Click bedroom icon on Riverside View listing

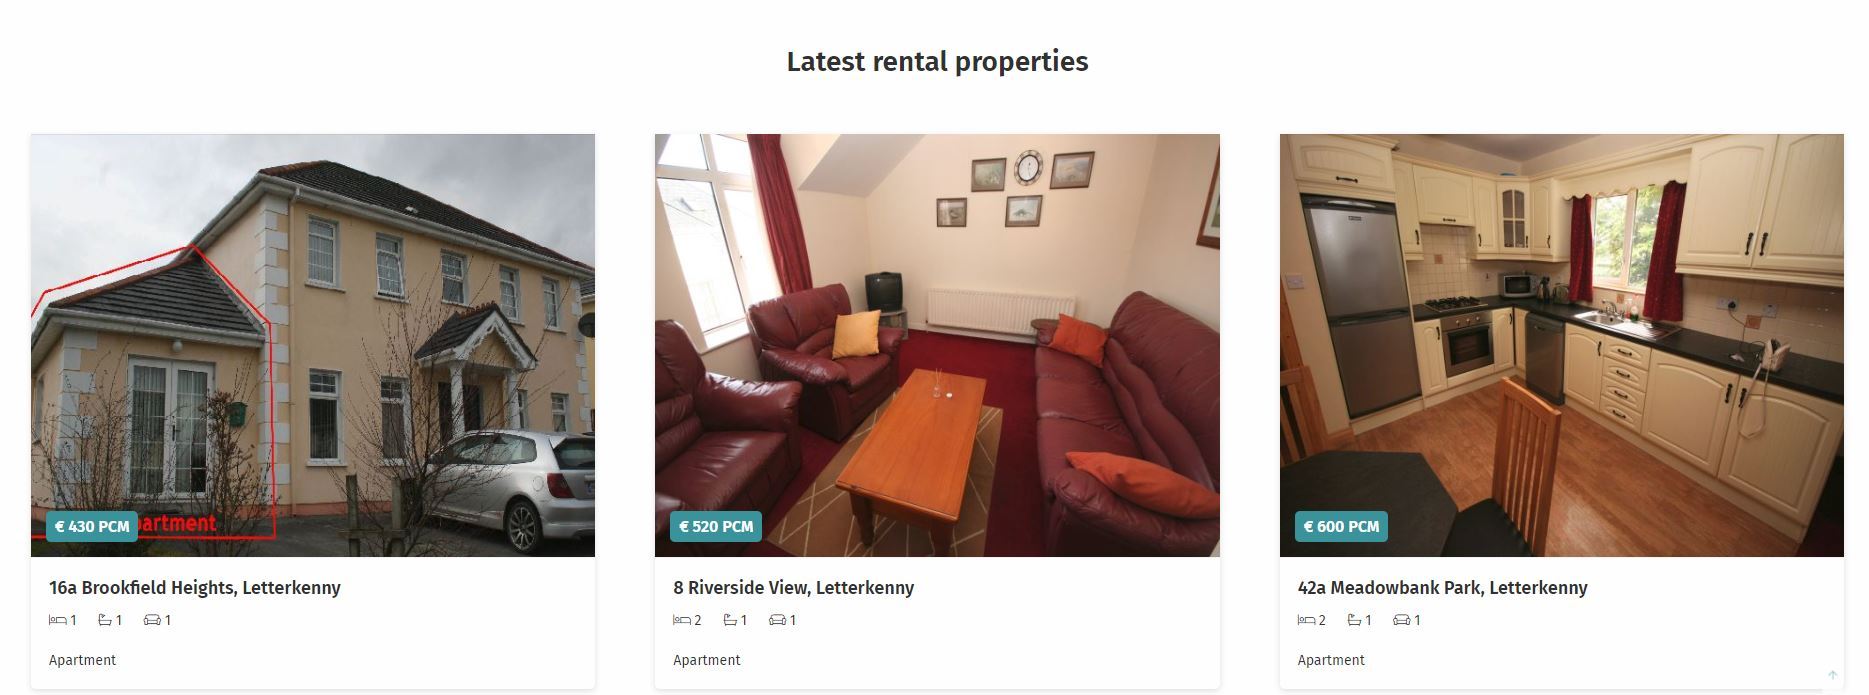[682, 620]
